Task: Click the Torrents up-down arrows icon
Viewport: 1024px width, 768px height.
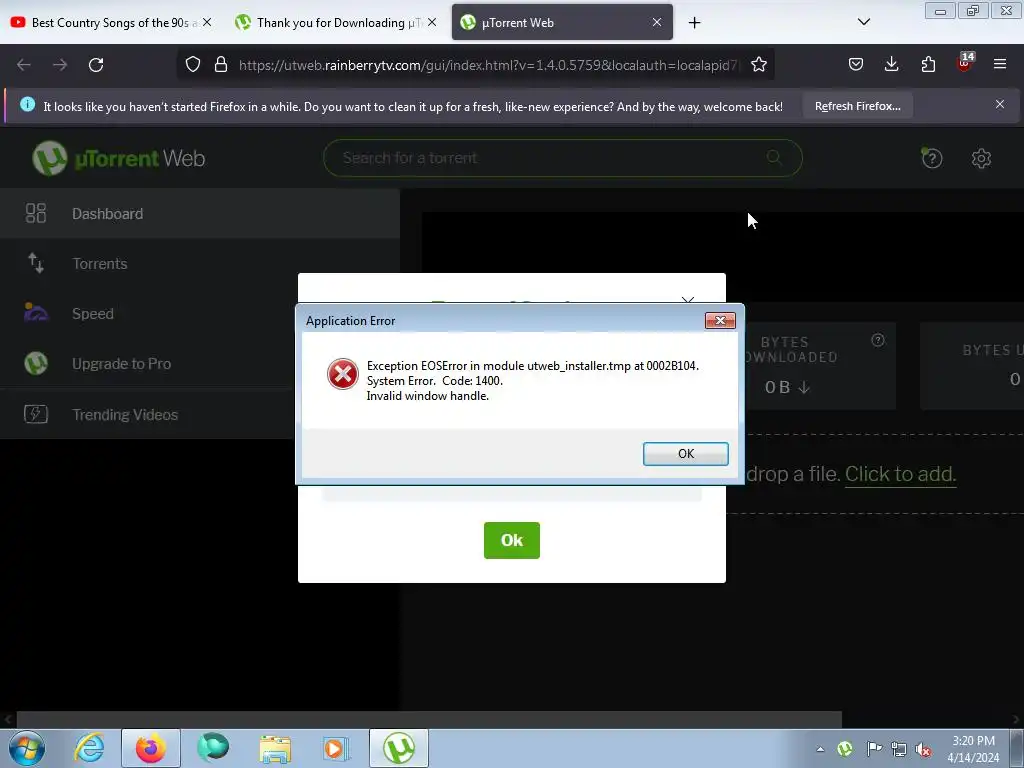Action: (x=36, y=263)
